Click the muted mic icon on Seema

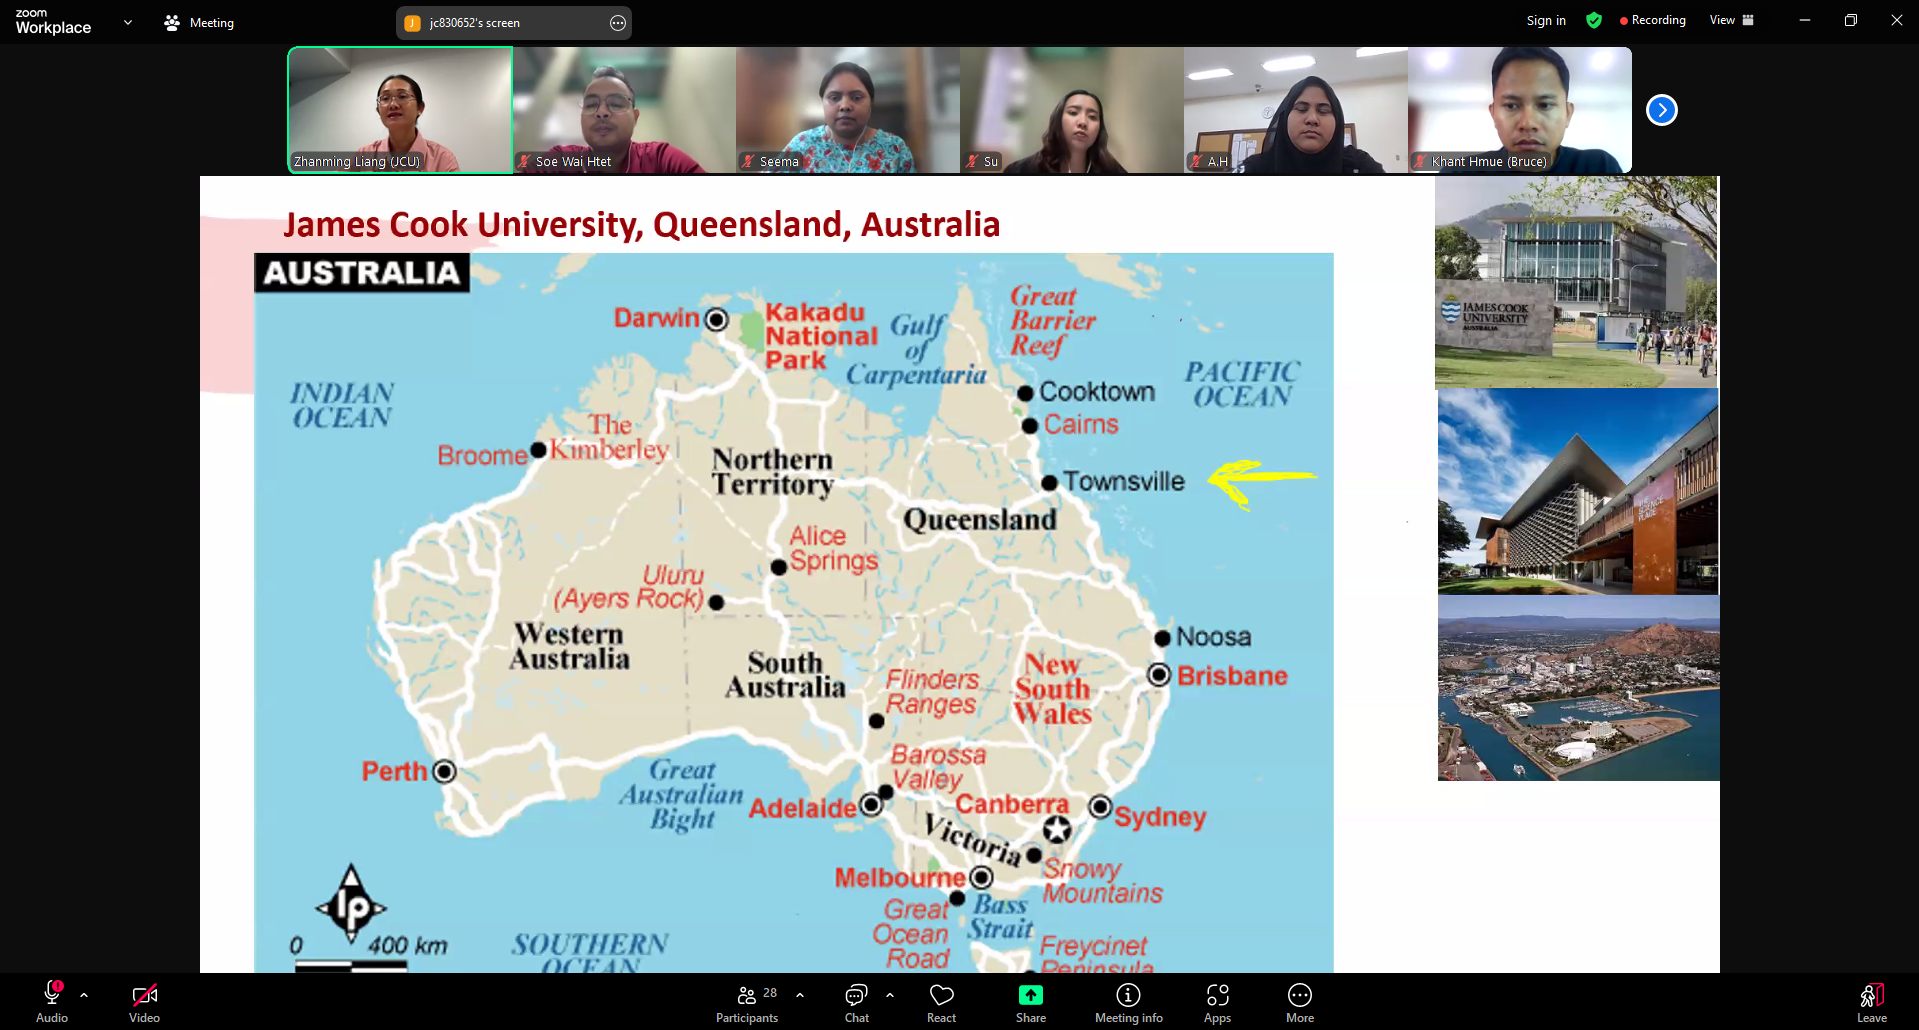(748, 161)
